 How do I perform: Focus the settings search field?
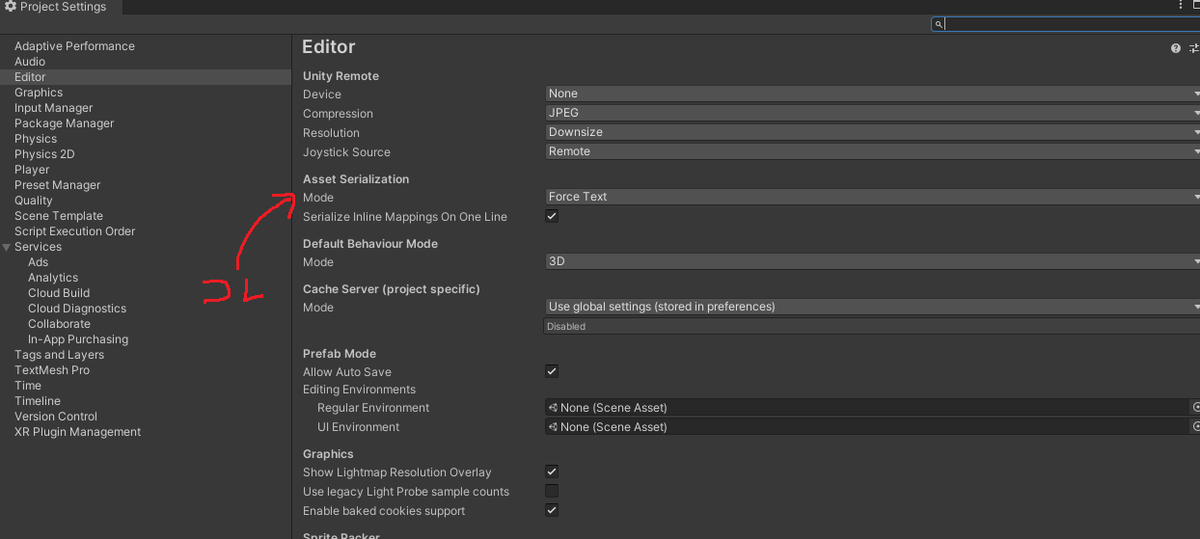coord(1070,24)
